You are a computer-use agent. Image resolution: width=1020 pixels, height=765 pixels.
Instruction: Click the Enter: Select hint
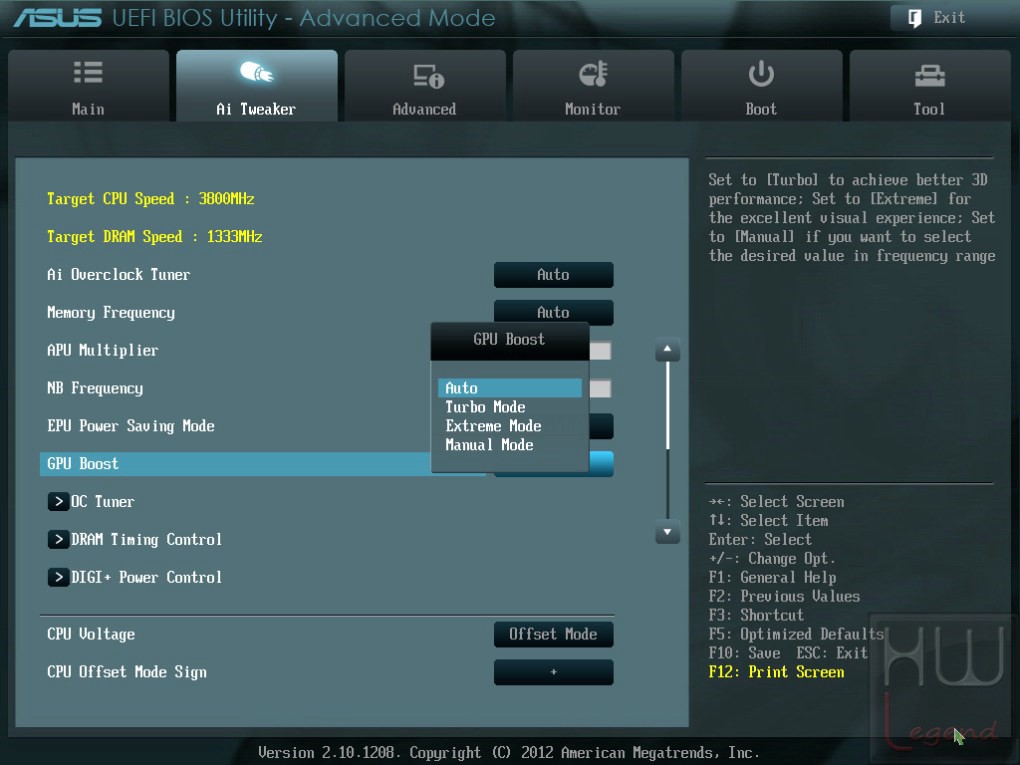(x=760, y=540)
